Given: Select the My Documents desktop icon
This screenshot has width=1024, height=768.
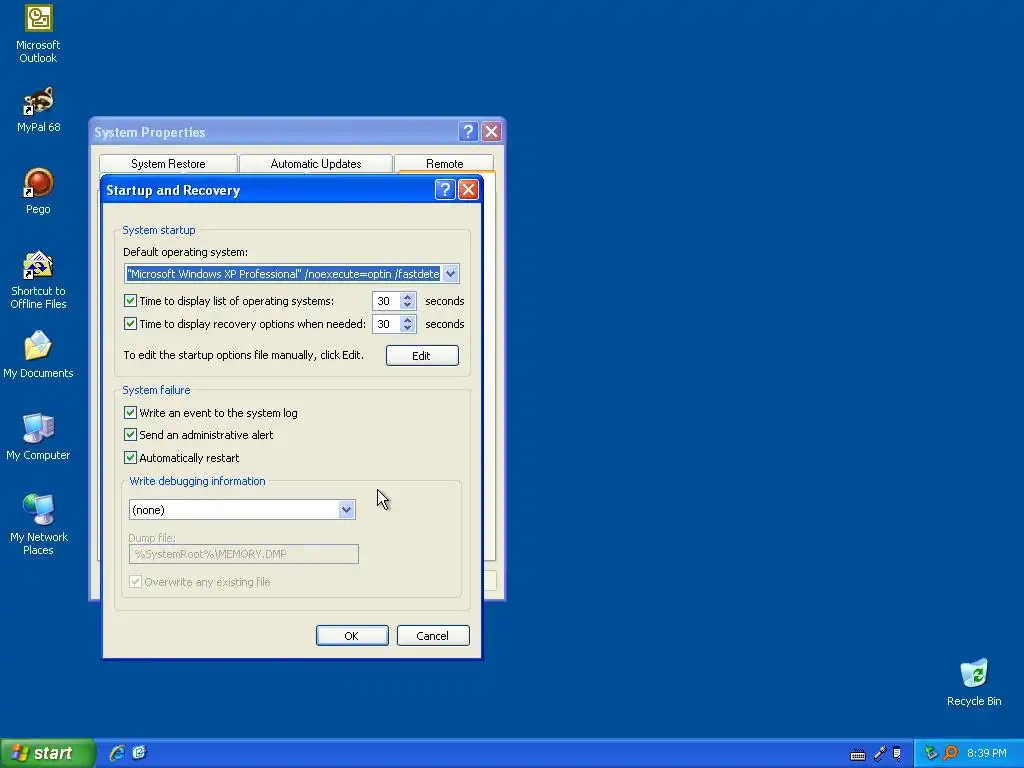Looking at the screenshot, I should click(x=38, y=355).
